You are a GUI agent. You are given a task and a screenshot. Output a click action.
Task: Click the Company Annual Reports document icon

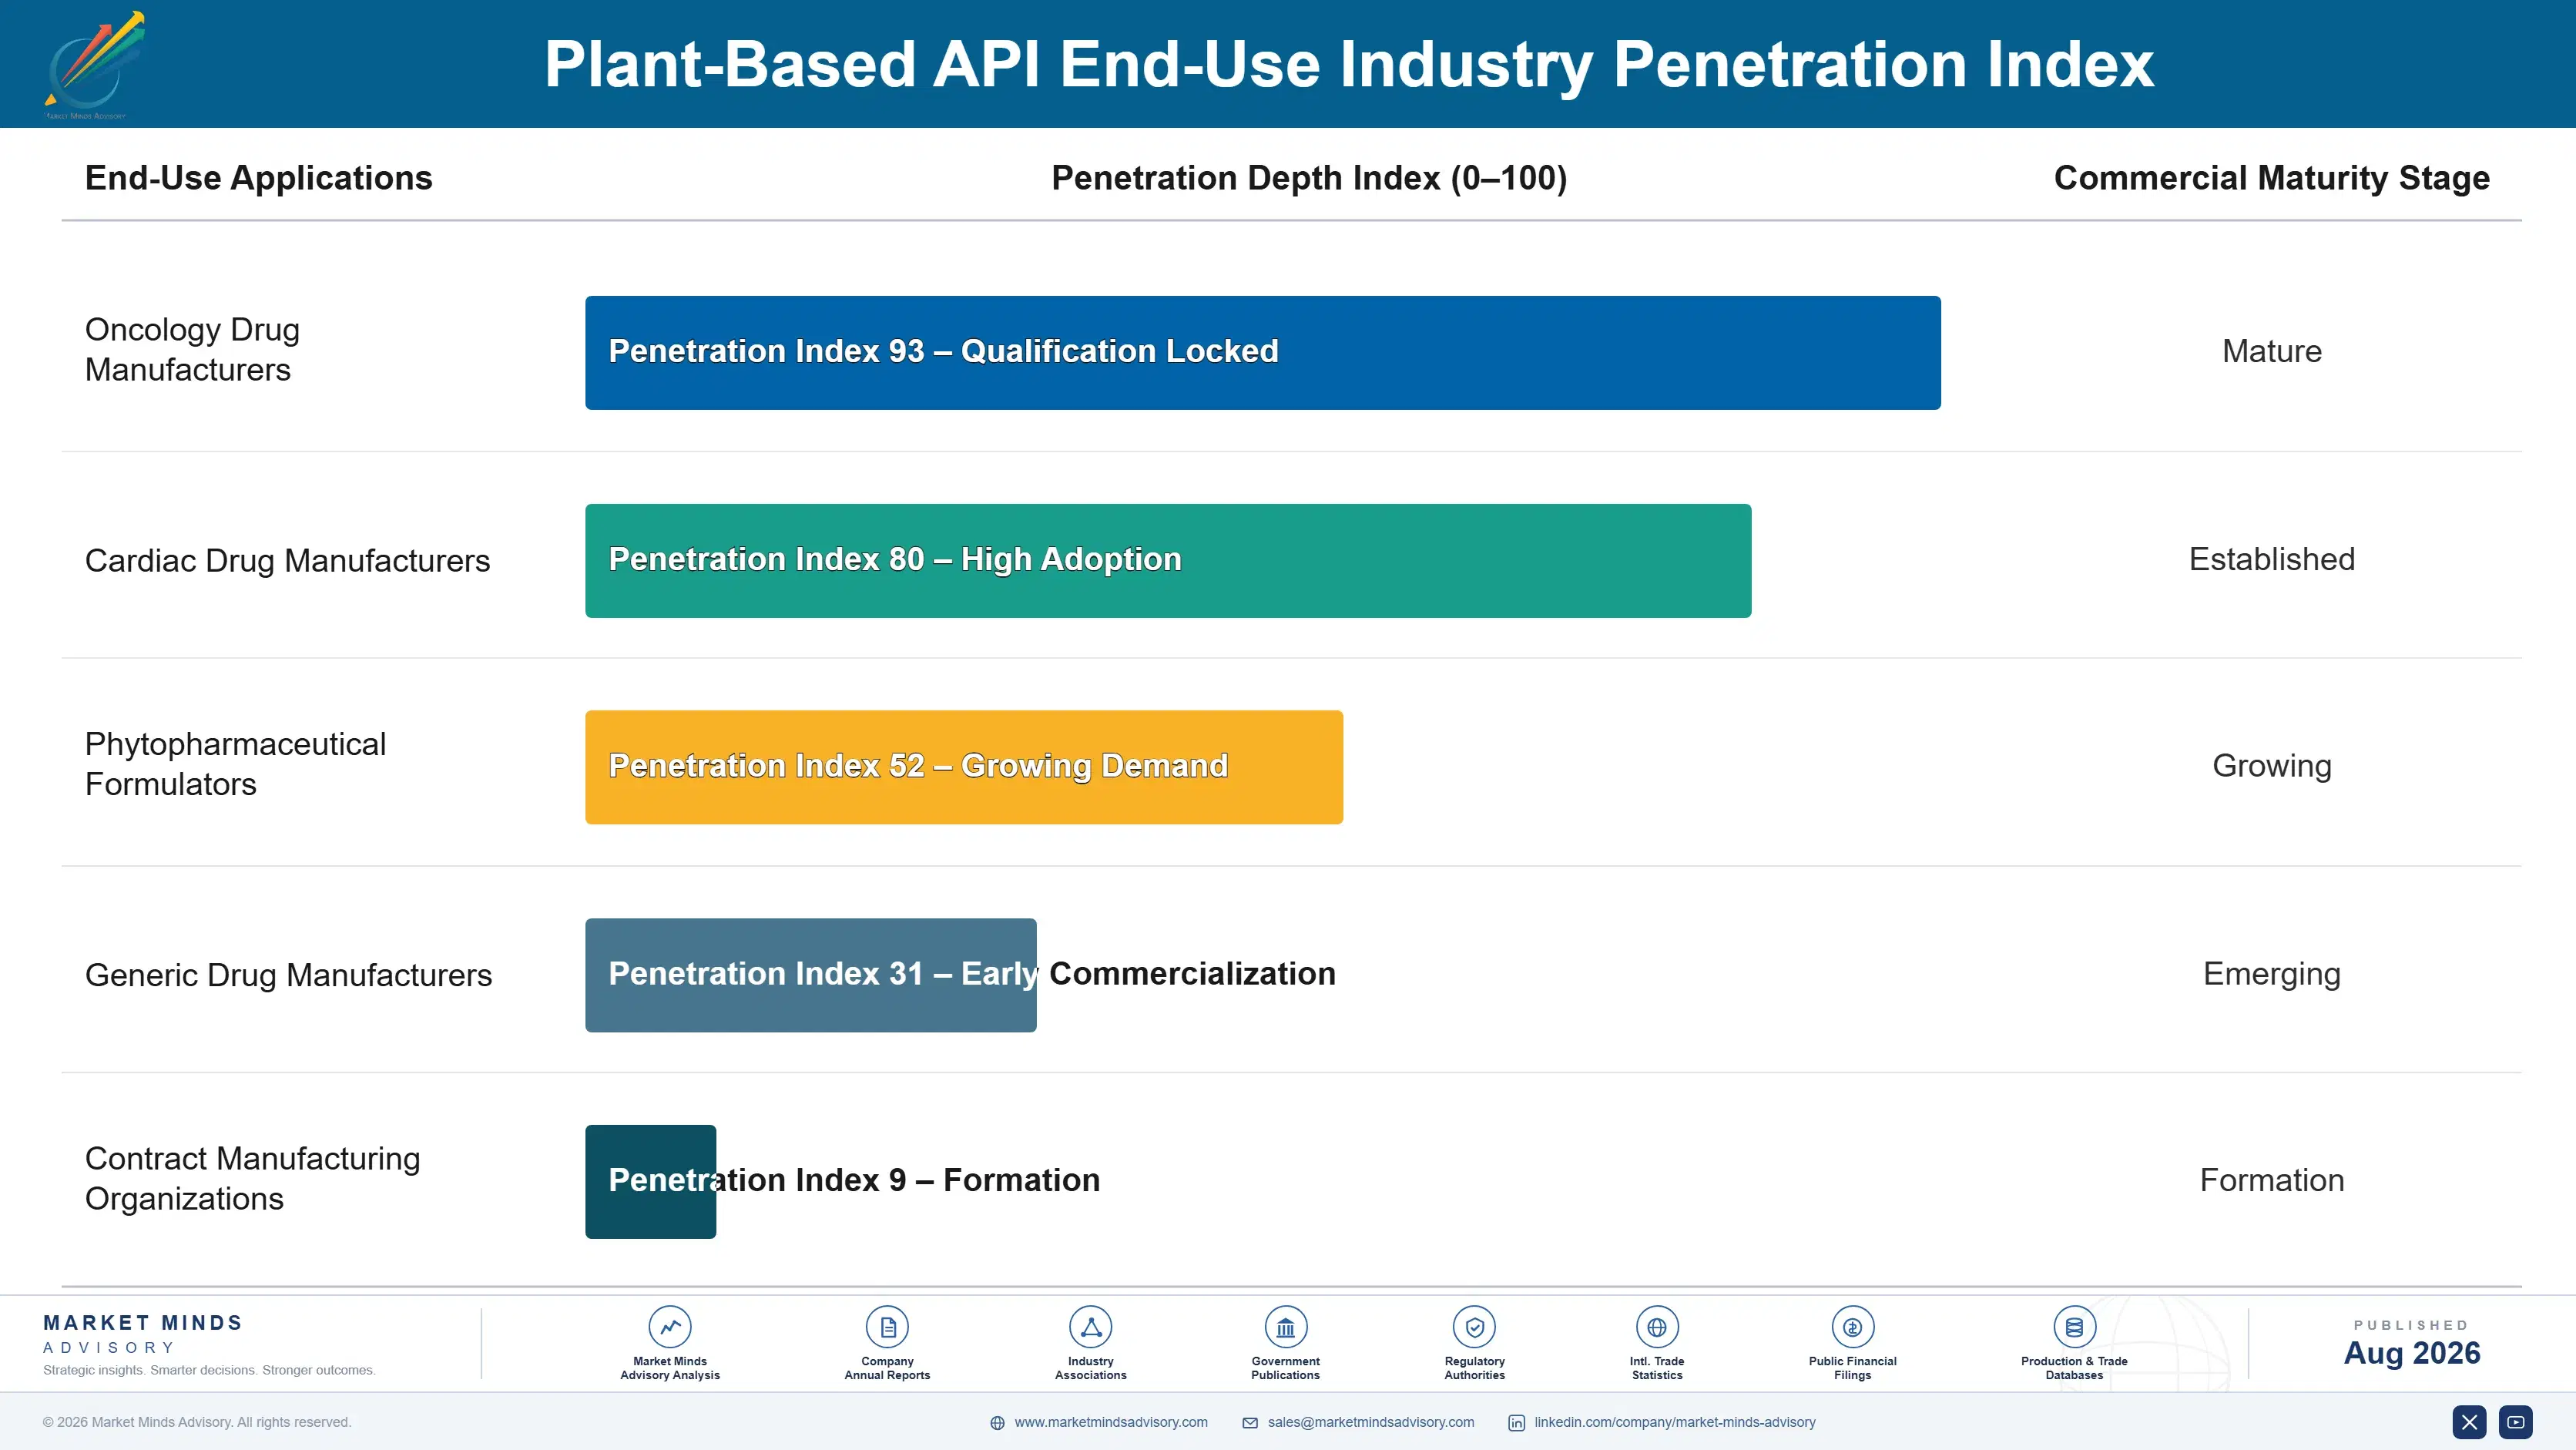887,1327
